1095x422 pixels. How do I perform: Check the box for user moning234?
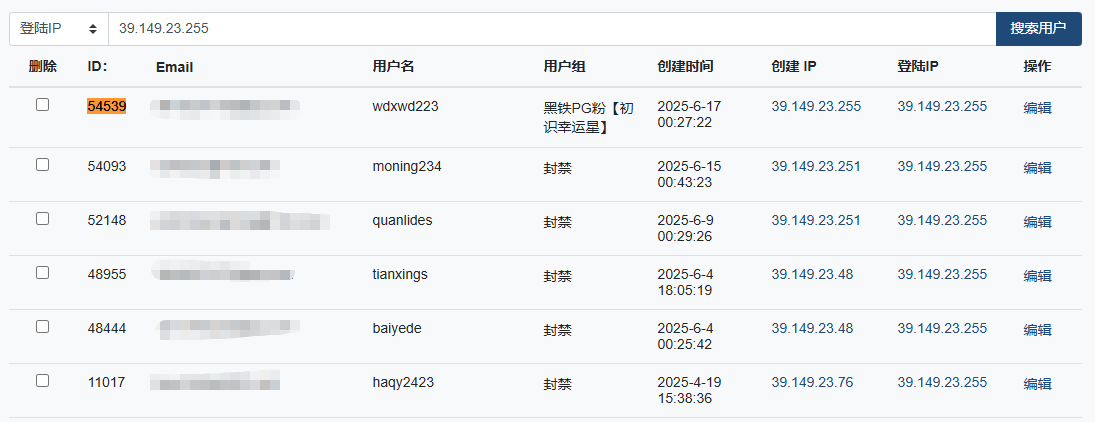42,165
